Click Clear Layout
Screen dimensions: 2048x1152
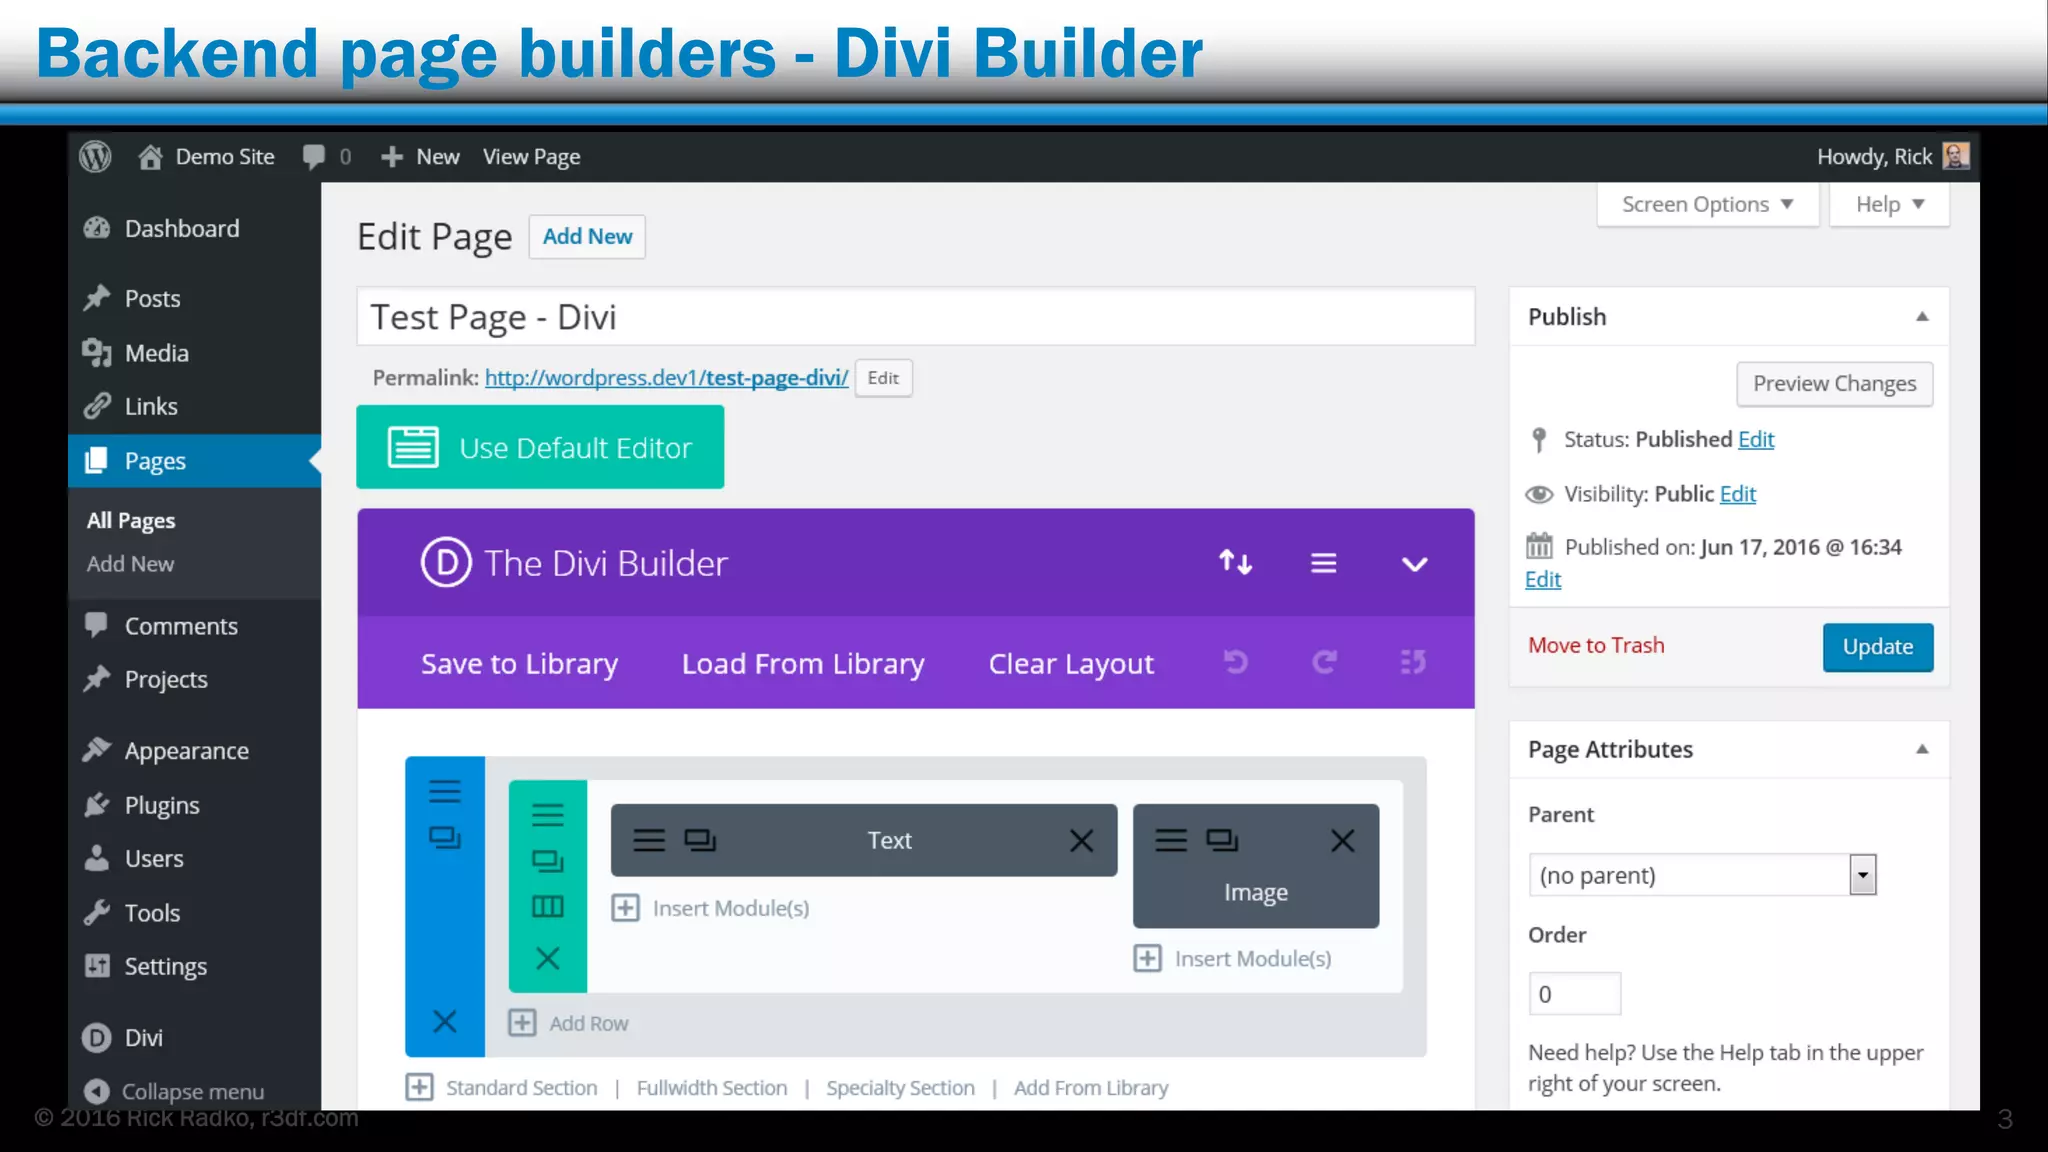click(1071, 664)
